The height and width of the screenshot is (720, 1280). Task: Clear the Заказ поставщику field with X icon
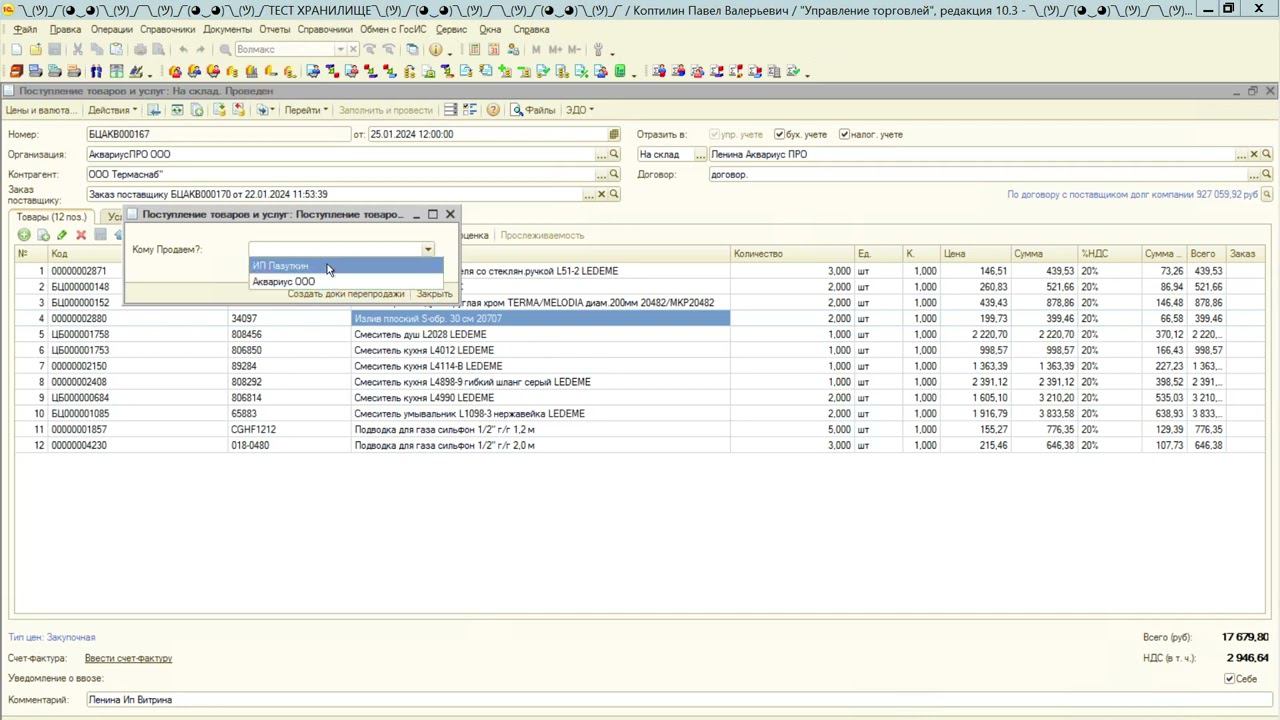(601, 194)
